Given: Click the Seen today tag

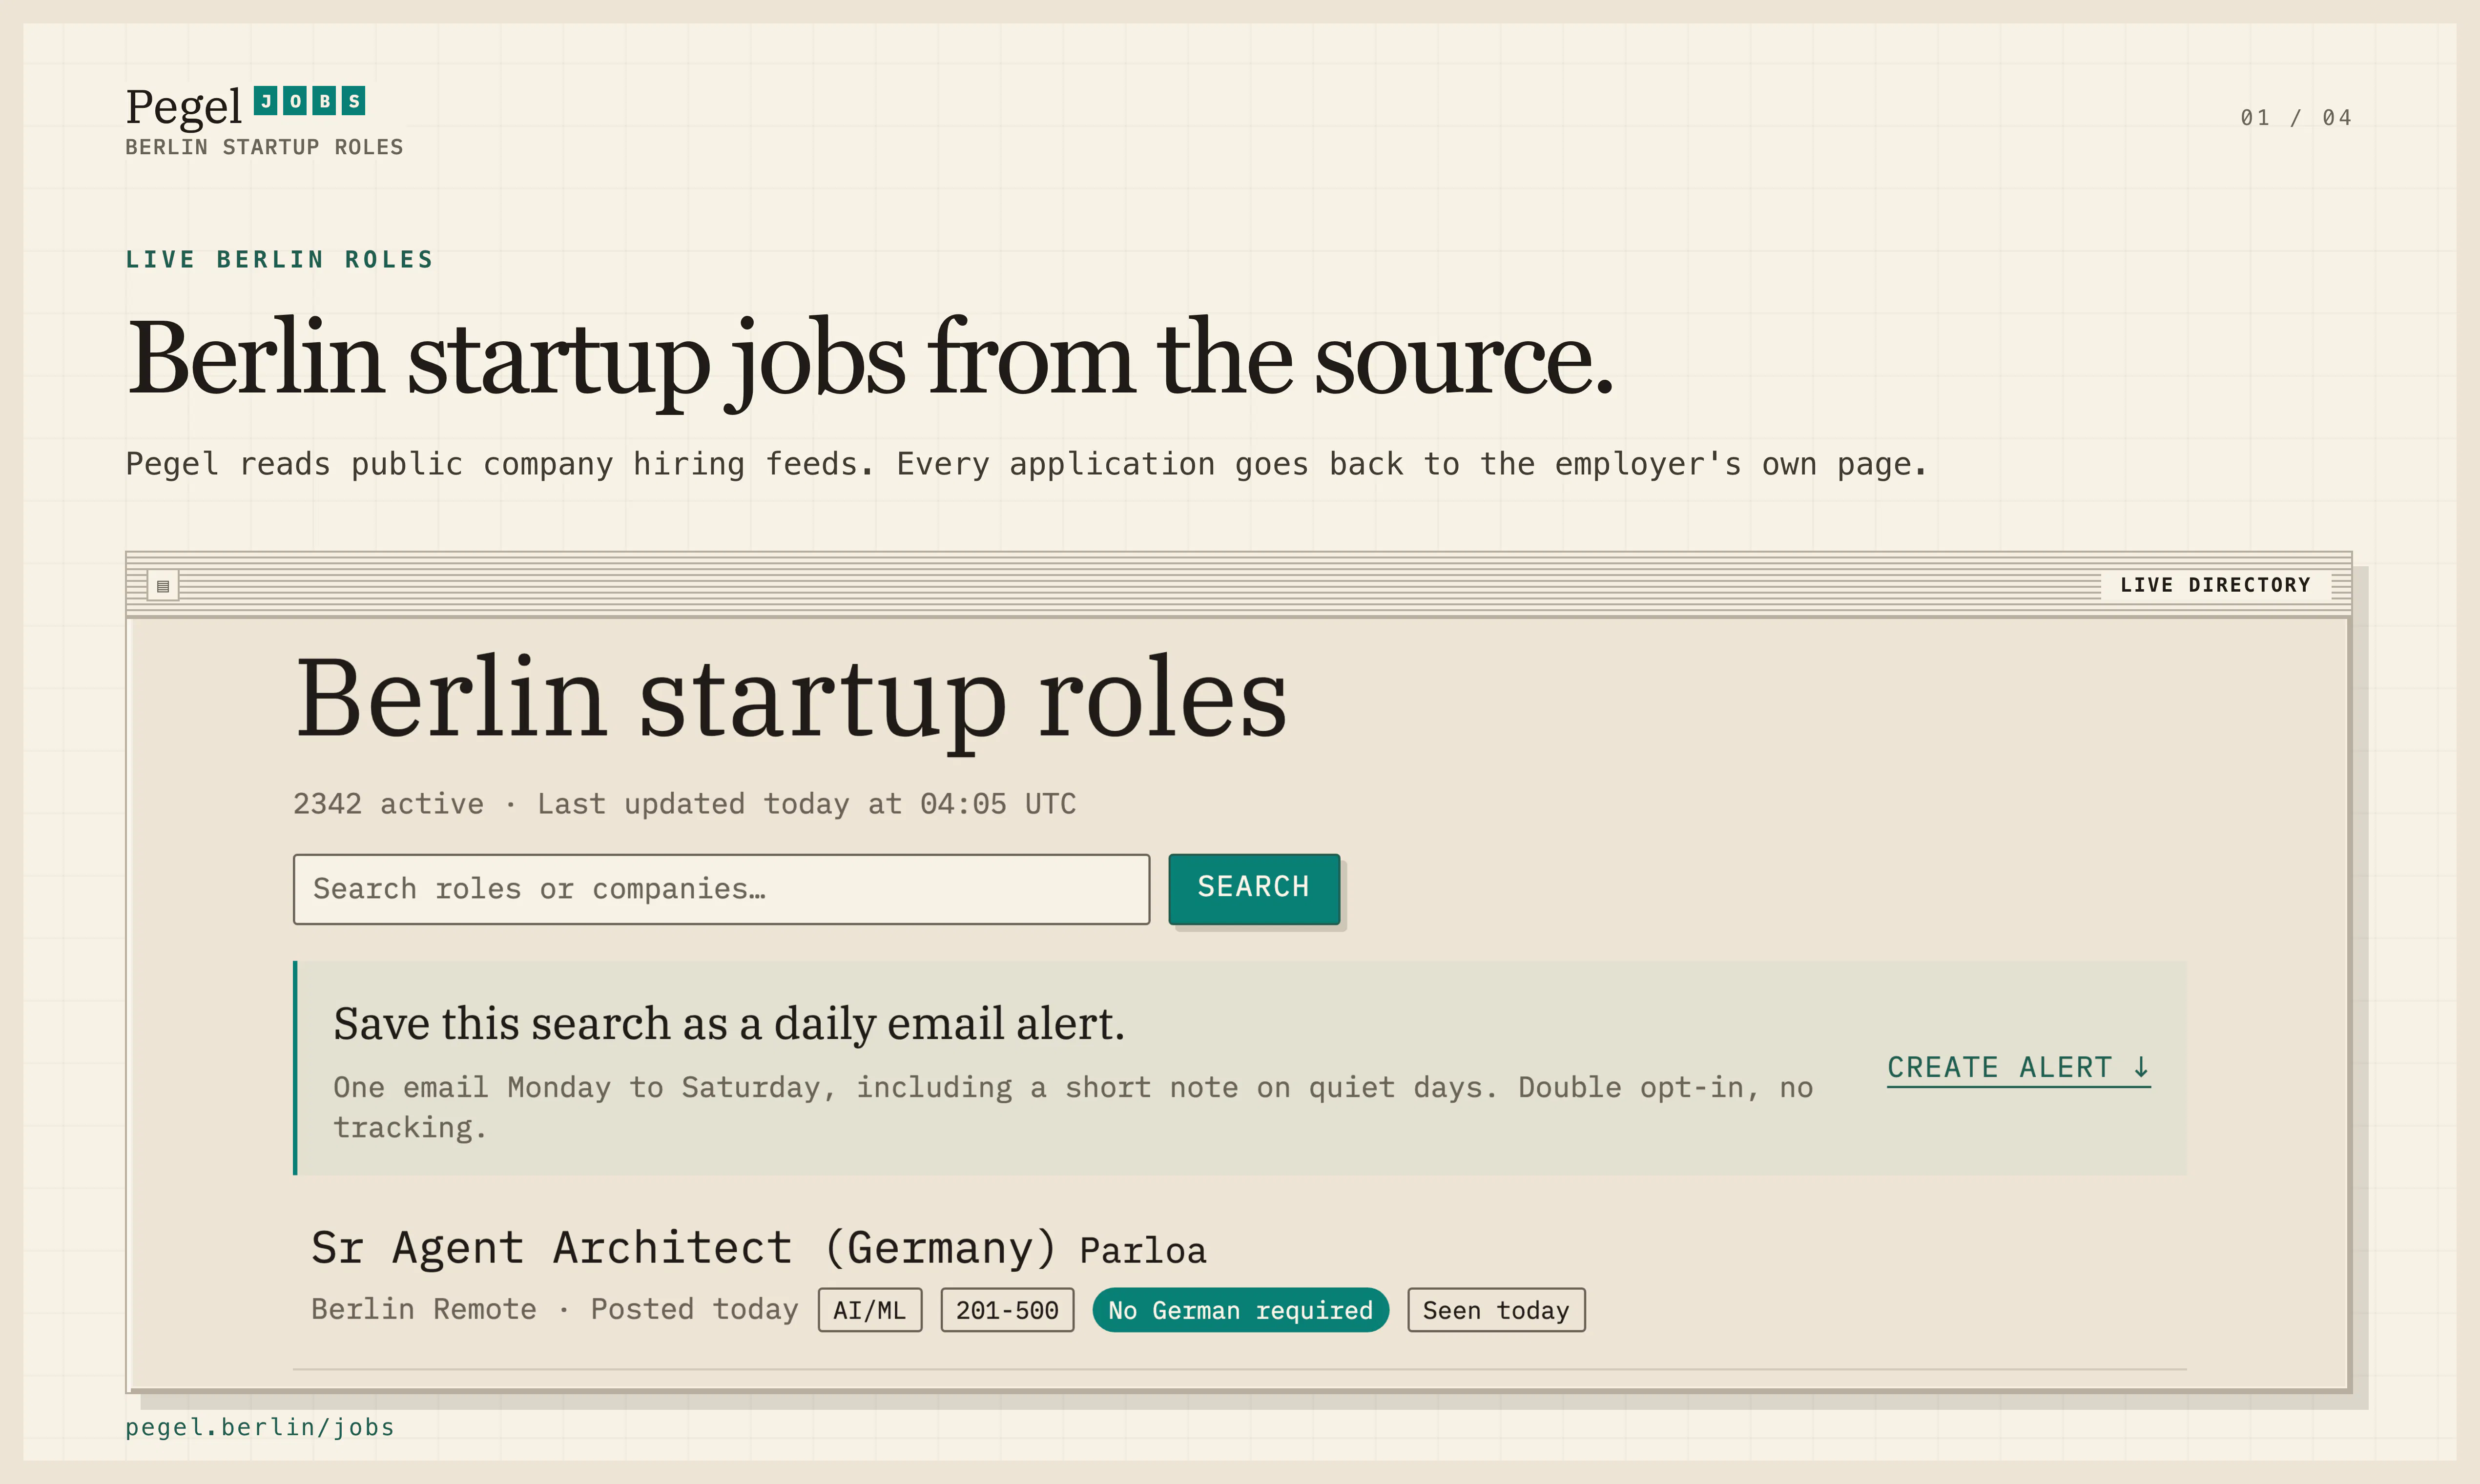Looking at the screenshot, I should click(1496, 1310).
